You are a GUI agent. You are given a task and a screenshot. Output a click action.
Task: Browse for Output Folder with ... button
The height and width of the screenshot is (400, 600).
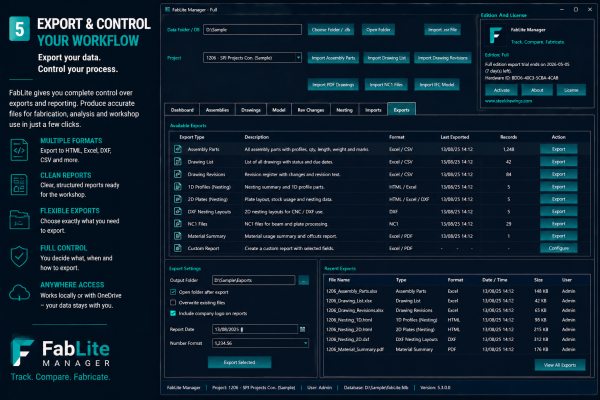click(303, 281)
